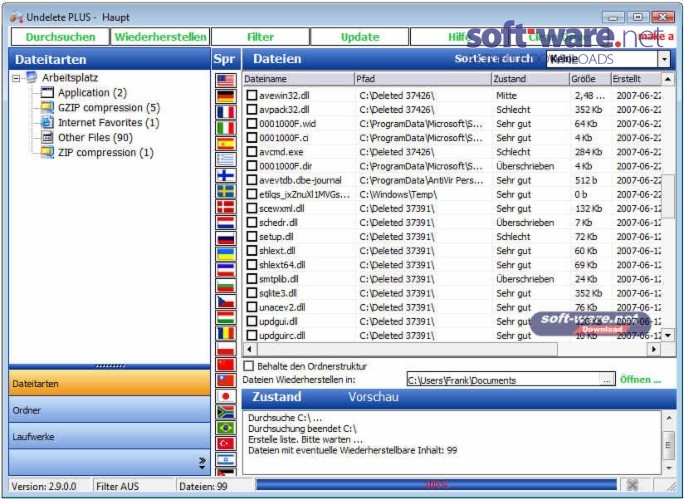Image resolution: width=684 pixels, height=500 pixels.
Task: Click the file list vertical scrollbar thumb
Action: point(668,196)
